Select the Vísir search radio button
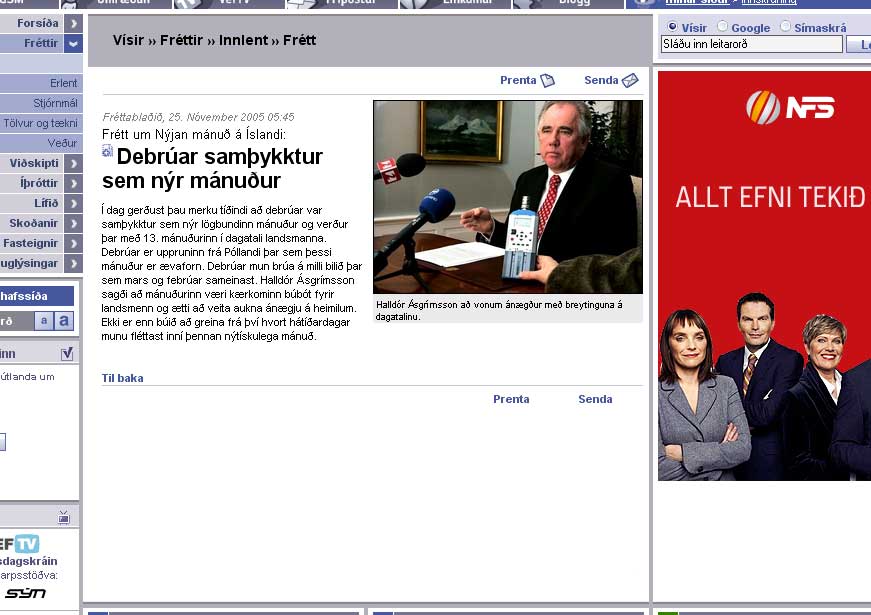Viewport: 871px width, 615px height. pos(672,27)
